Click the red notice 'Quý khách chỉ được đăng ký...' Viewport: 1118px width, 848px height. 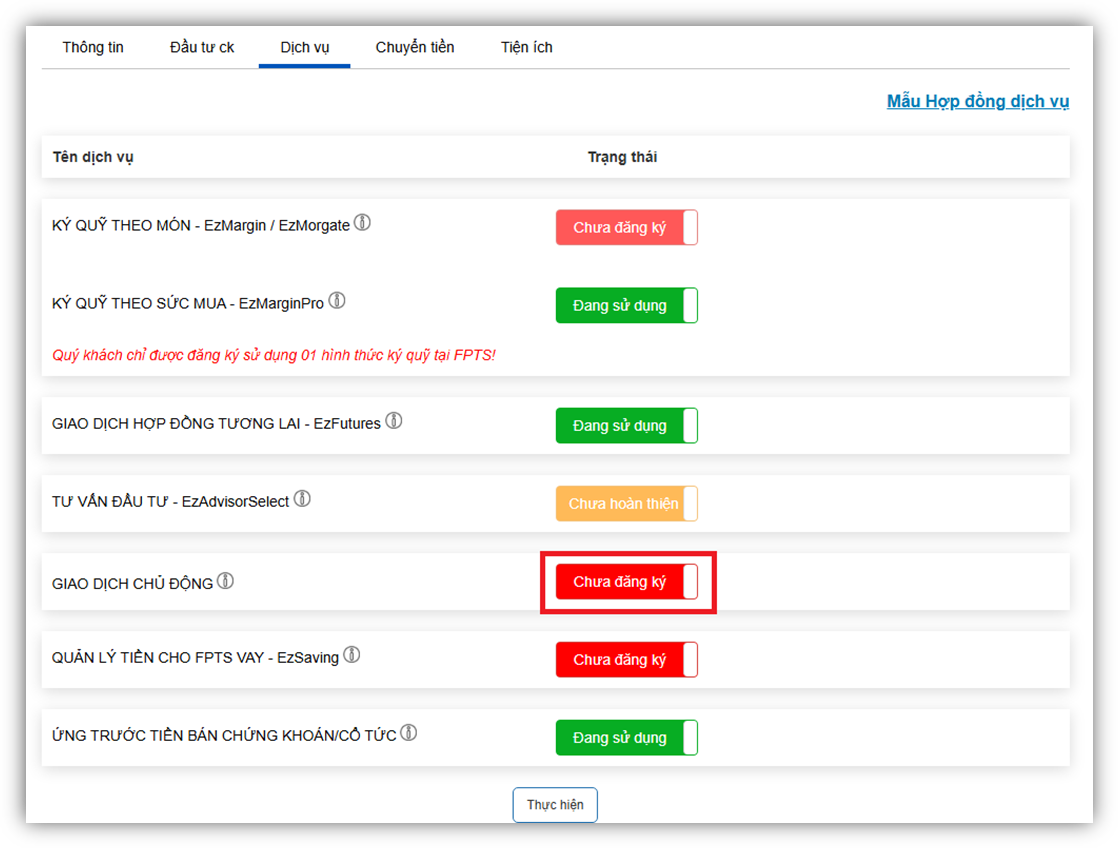coord(274,355)
